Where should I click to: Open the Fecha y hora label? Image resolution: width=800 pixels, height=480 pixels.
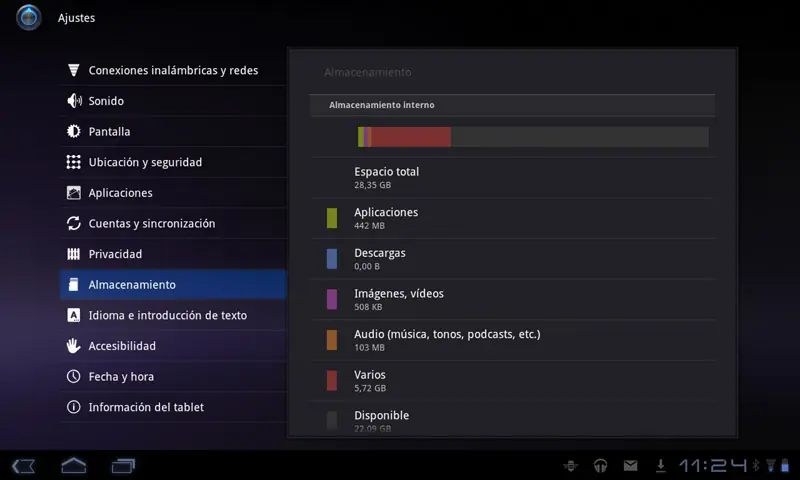point(121,376)
